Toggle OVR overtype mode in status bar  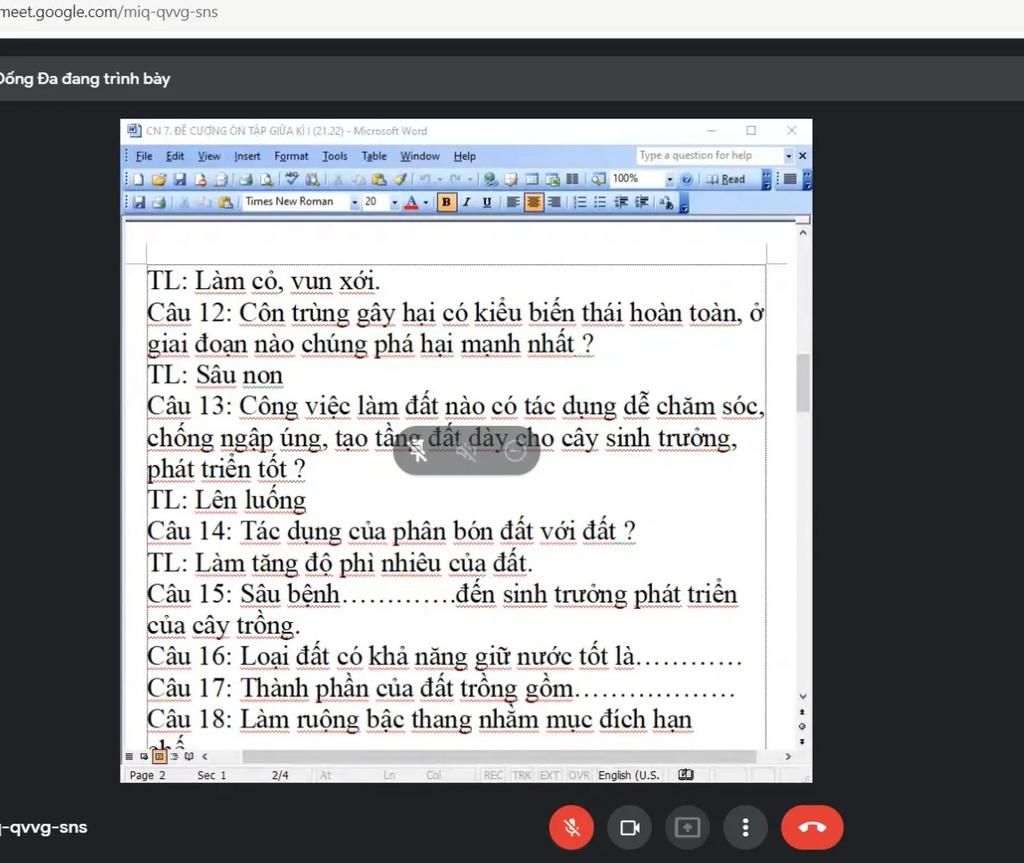(x=579, y=775)
